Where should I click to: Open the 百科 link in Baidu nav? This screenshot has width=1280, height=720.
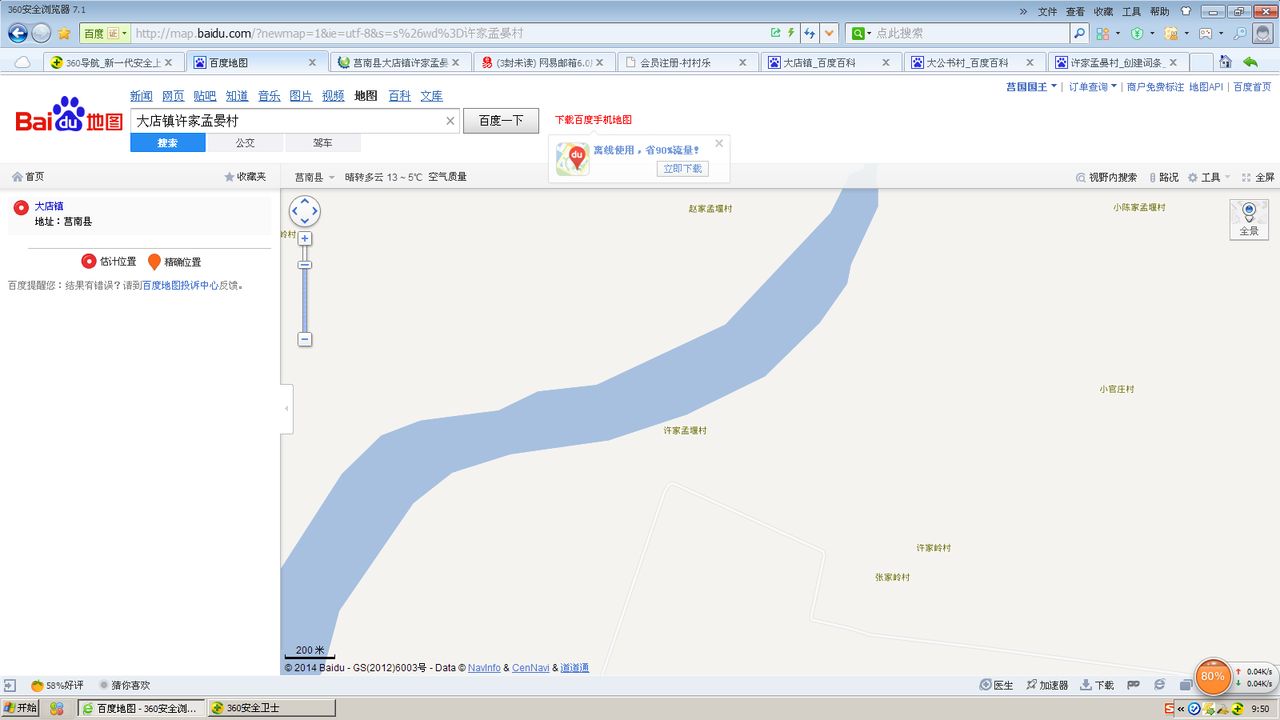(399, 96)
